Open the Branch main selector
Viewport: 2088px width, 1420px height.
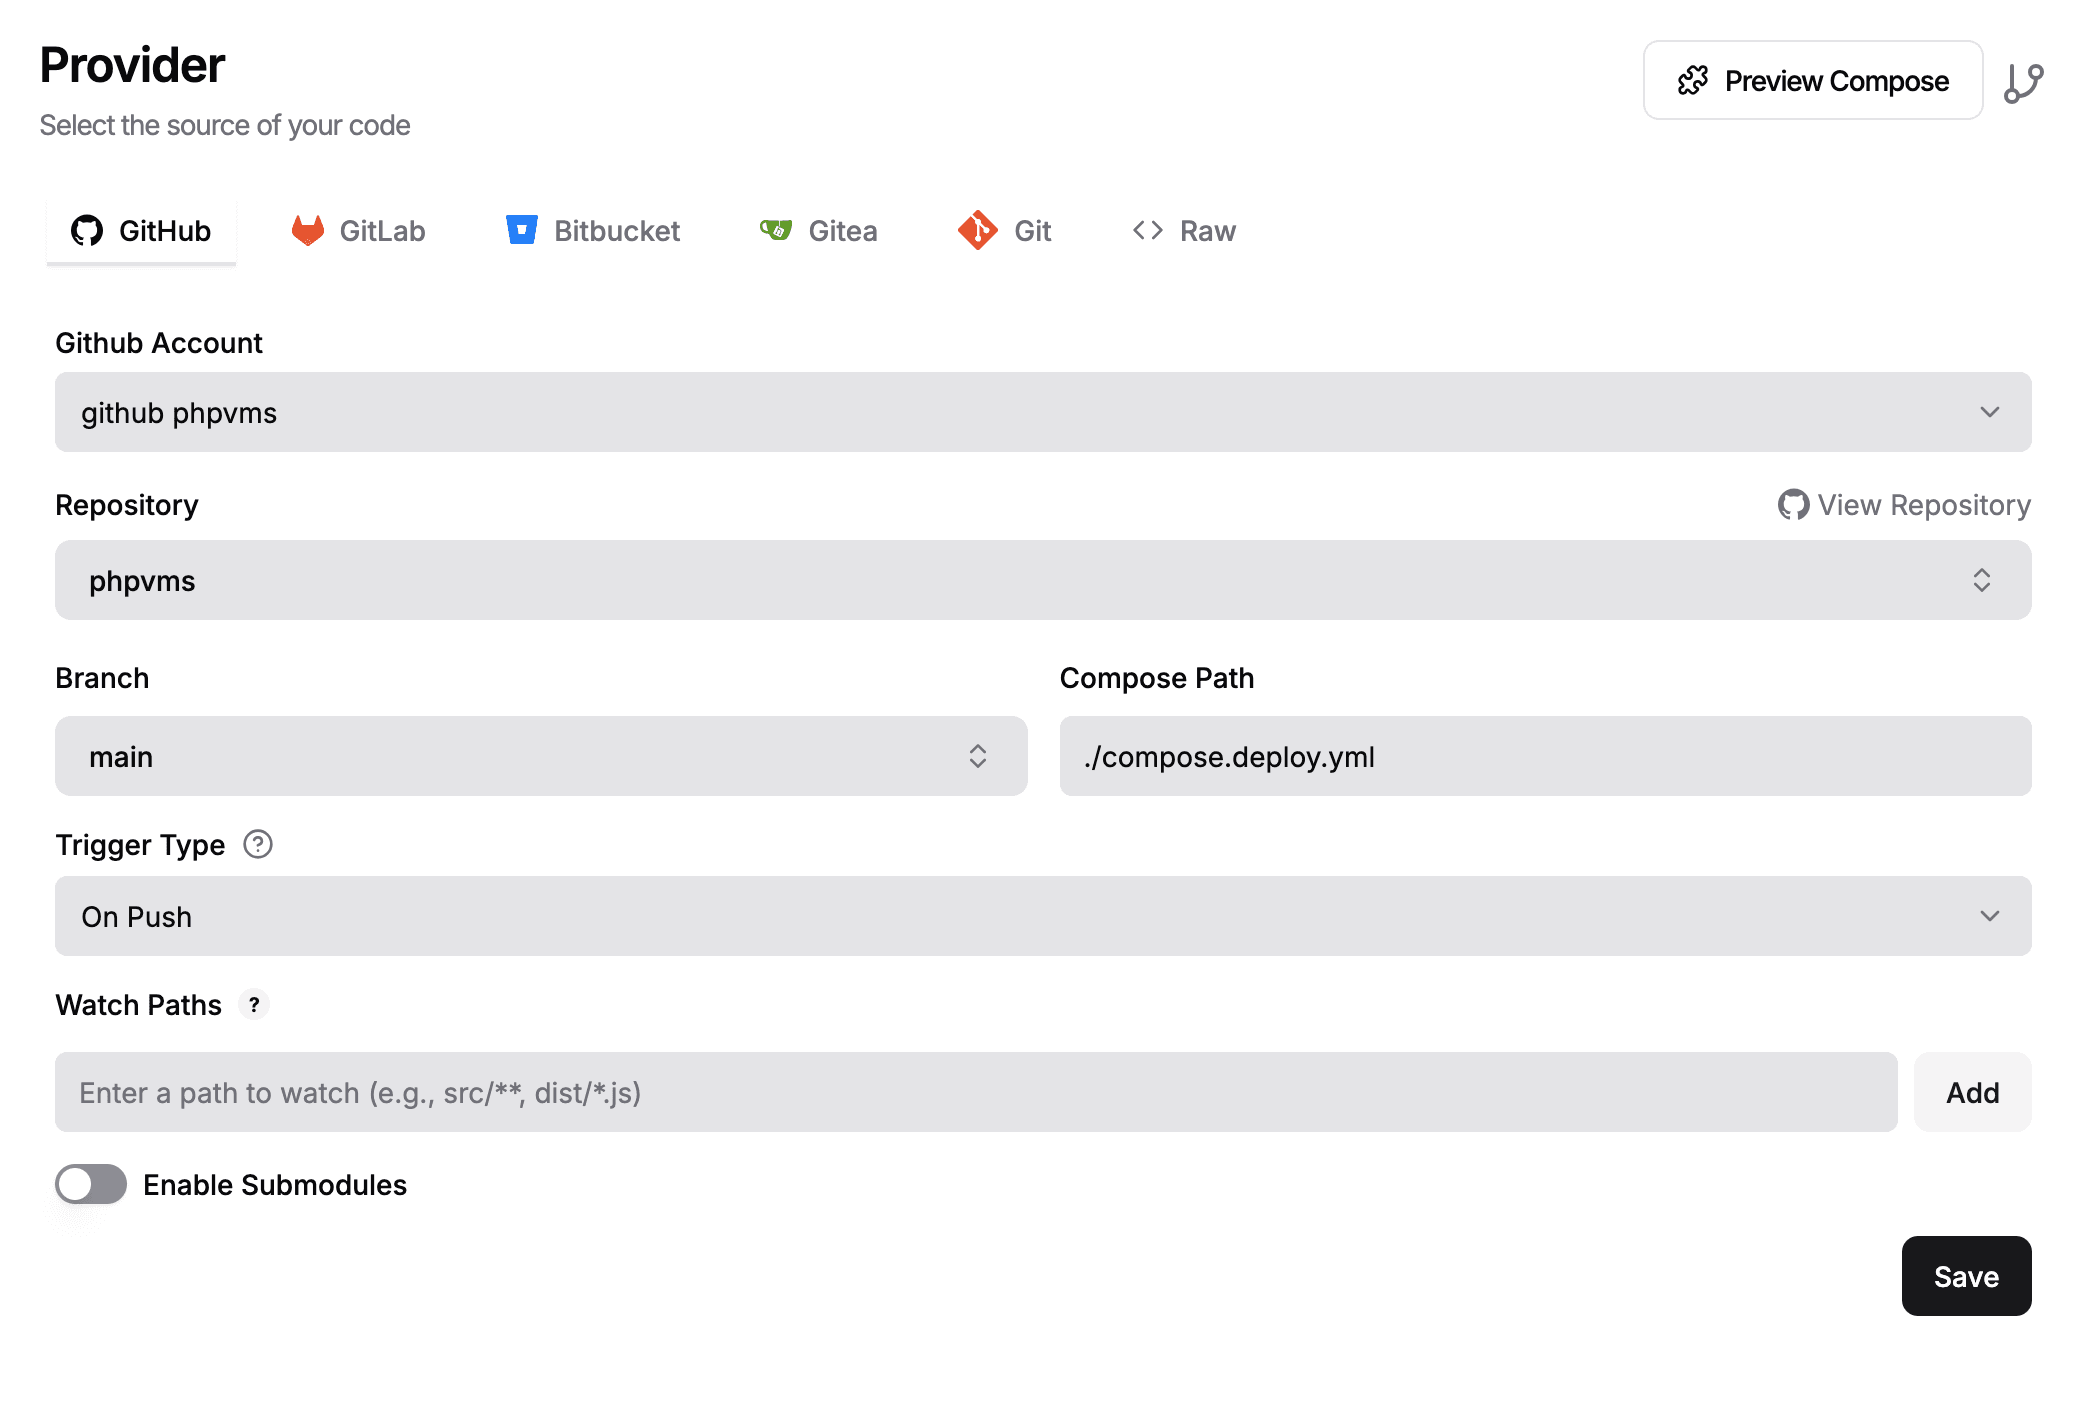click(x=541, y=756)
